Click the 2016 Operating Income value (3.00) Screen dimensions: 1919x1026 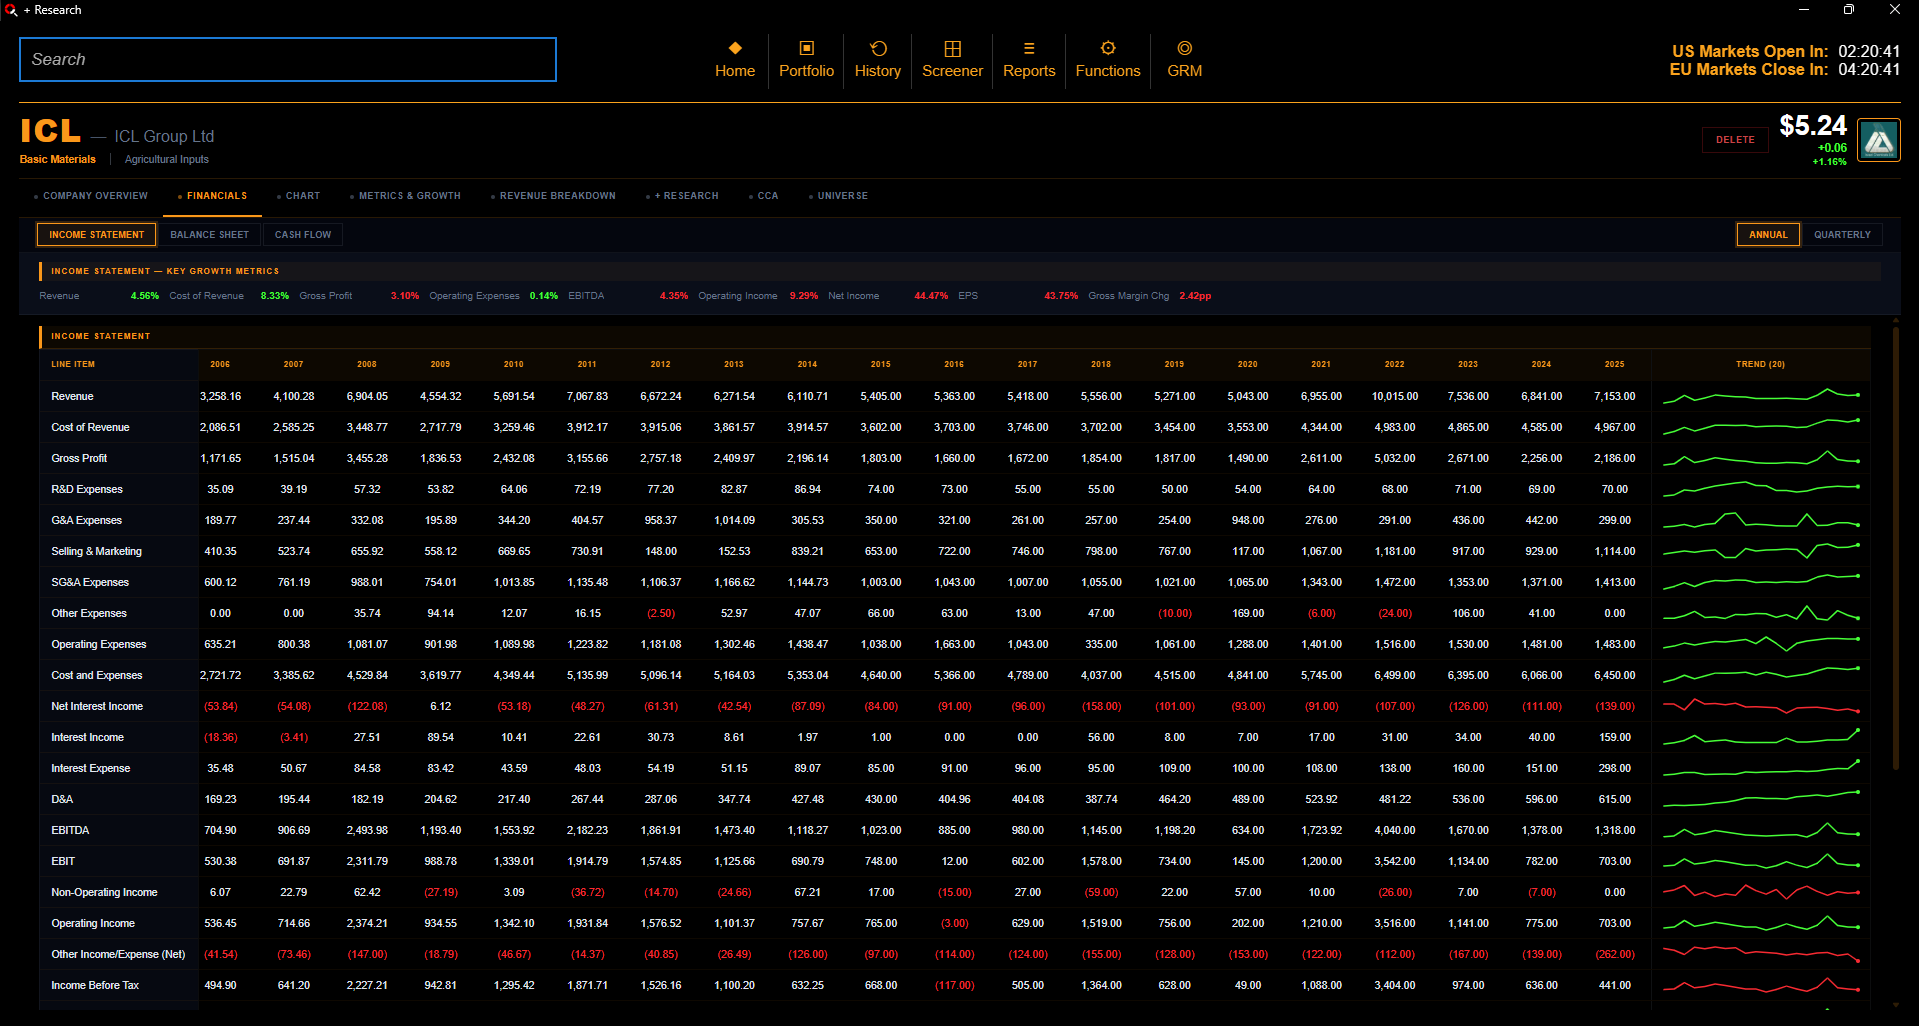[x=954, y=924]
